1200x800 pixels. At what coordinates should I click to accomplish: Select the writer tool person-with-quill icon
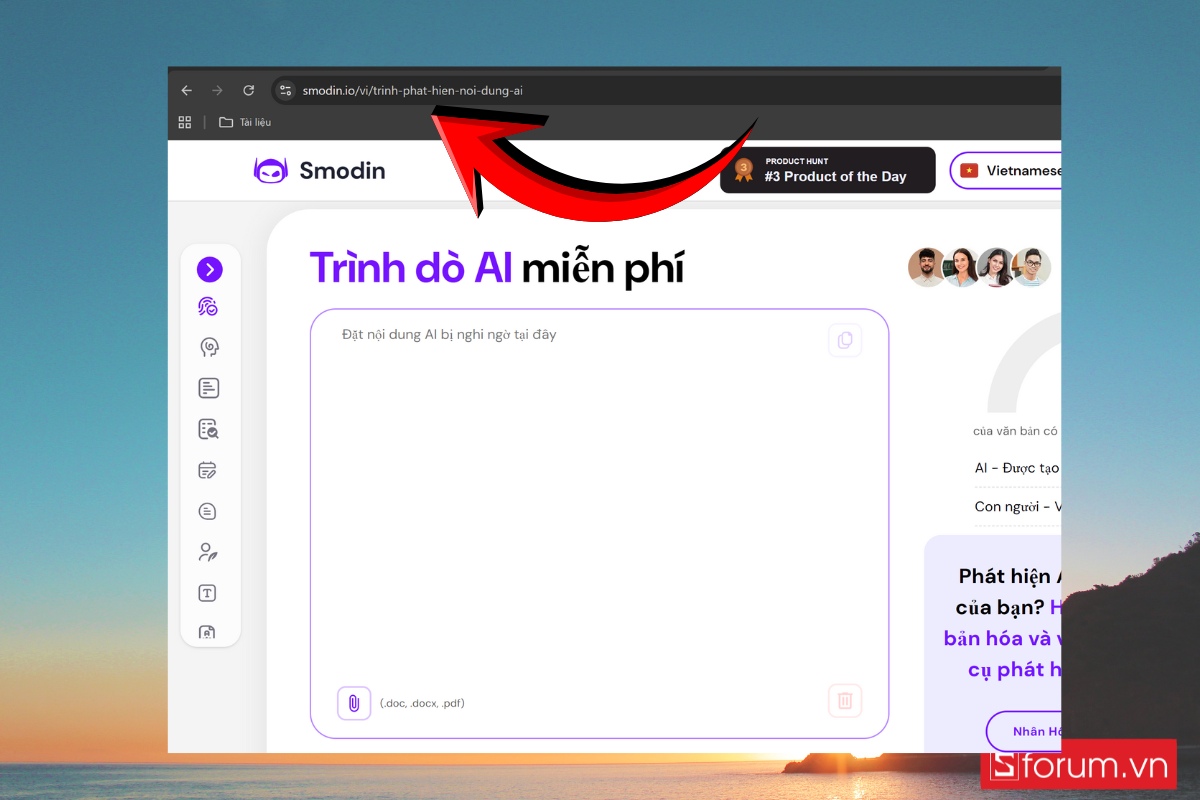tap(209, 551)
